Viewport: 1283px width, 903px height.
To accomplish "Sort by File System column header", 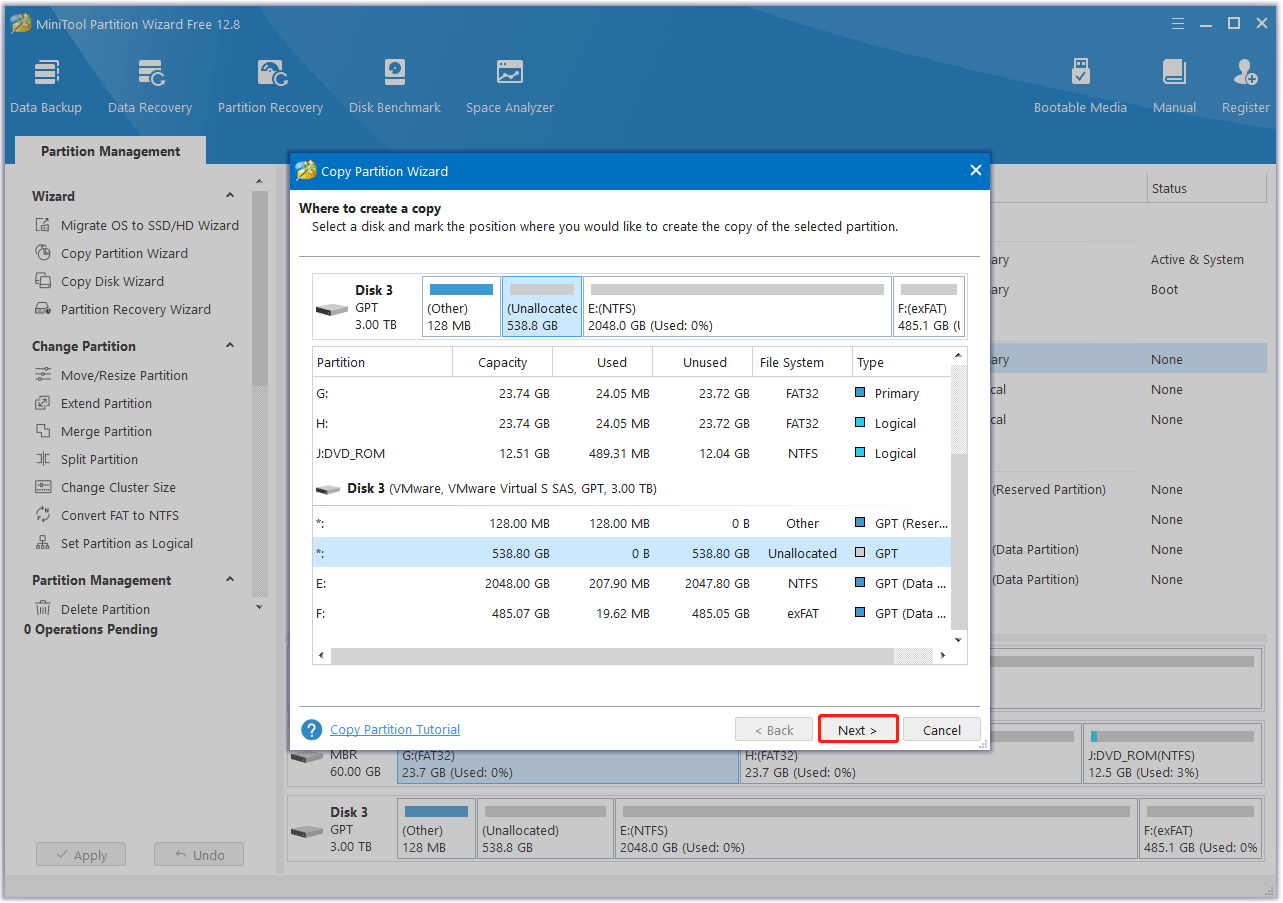I will coord(802,362).
